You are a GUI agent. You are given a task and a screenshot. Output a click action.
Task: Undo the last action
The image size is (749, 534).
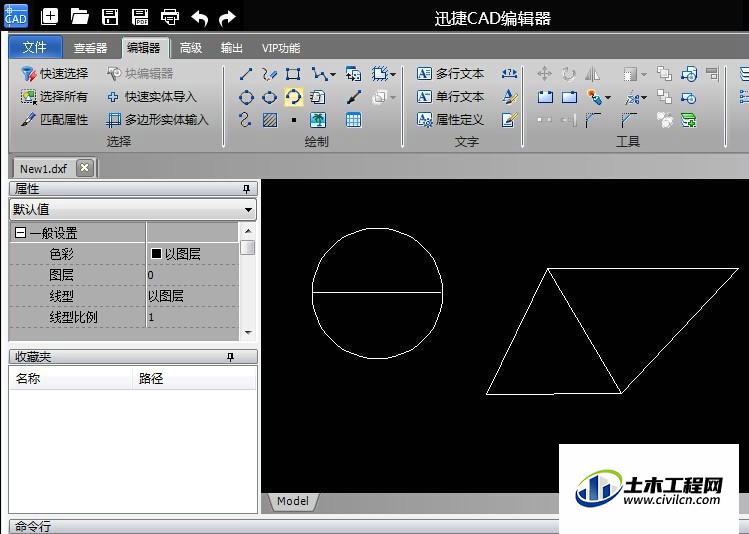click(x=200, y=18)
